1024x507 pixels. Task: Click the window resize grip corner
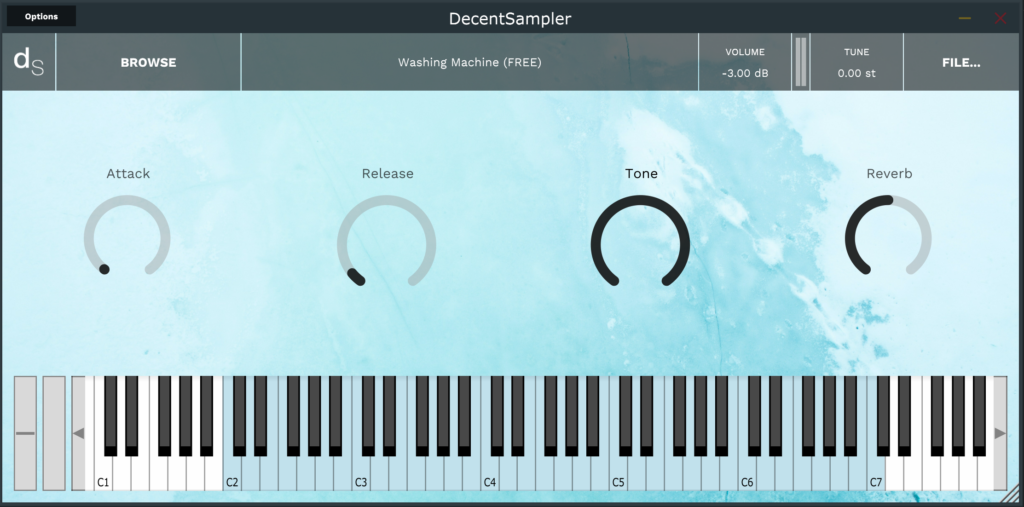click(x=1010, y=493)
